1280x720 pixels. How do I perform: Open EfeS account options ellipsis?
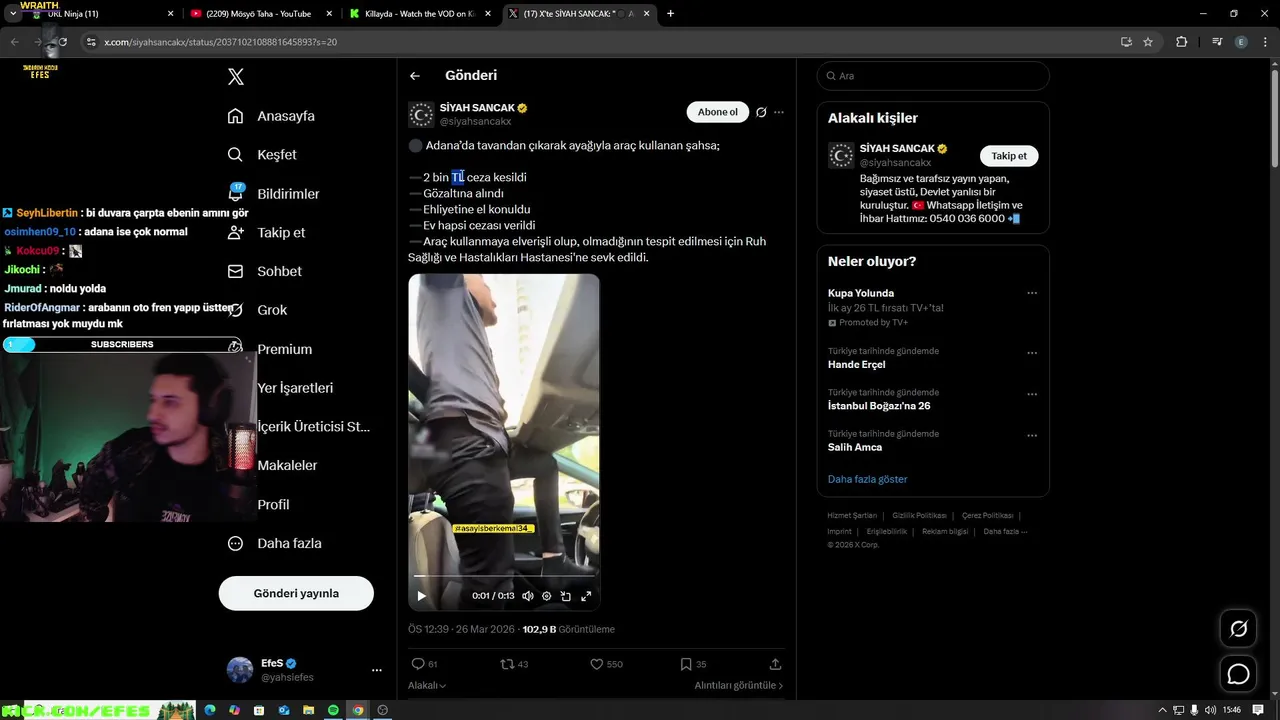(x=377, y=670)
